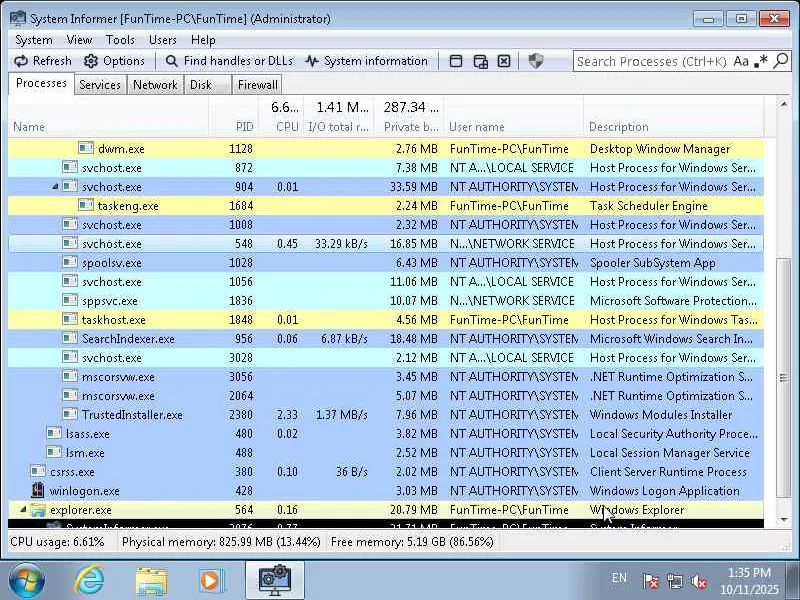Launch Internet Explorer from taskbar
Screen dimensions: 800x600
(89, 580)
